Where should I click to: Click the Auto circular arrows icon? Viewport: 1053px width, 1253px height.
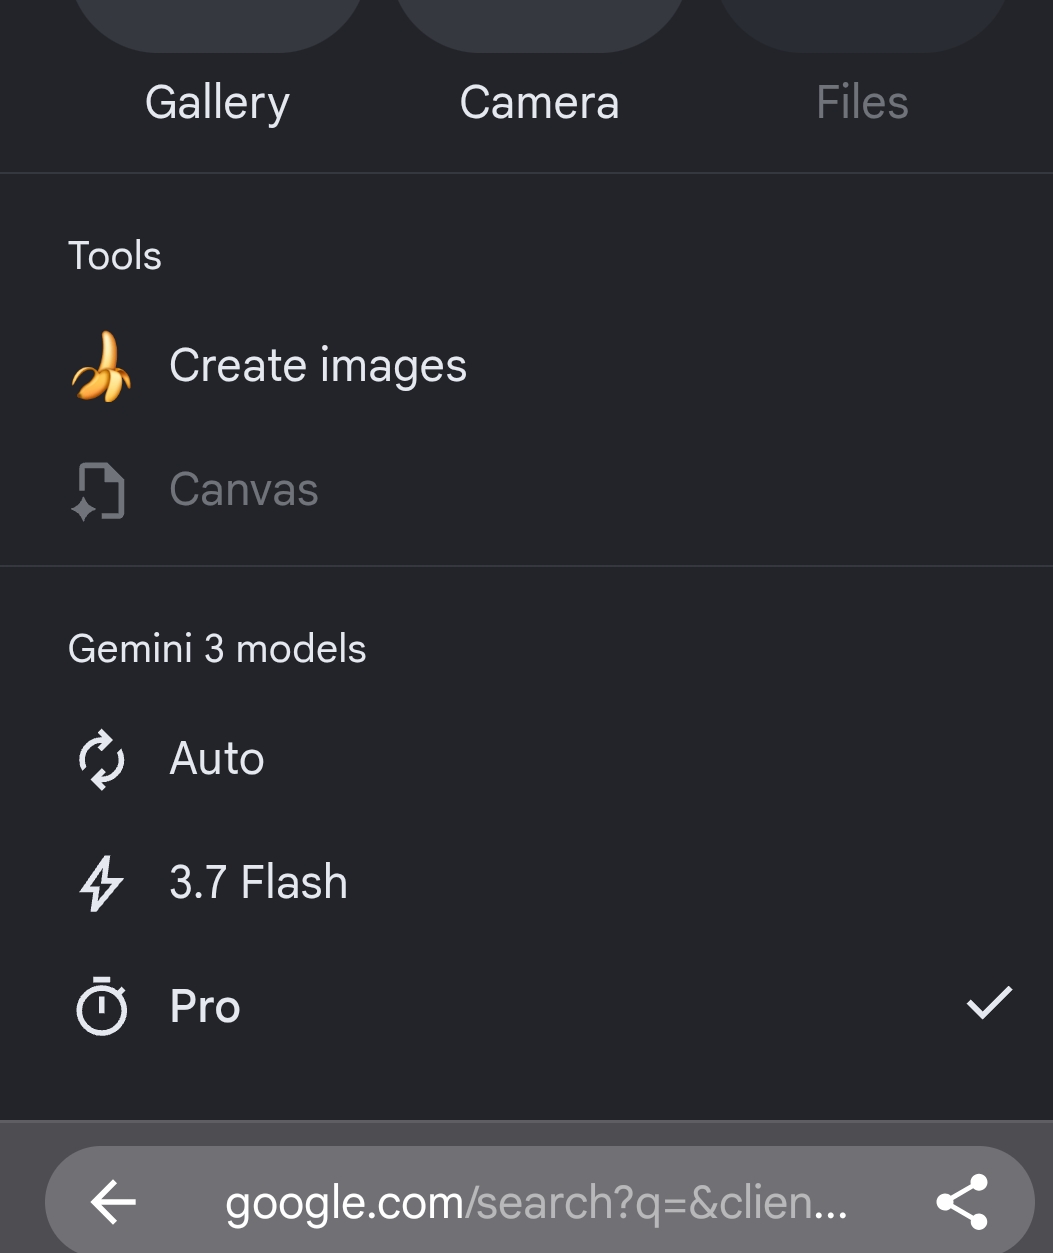click(x=101, y=759)
